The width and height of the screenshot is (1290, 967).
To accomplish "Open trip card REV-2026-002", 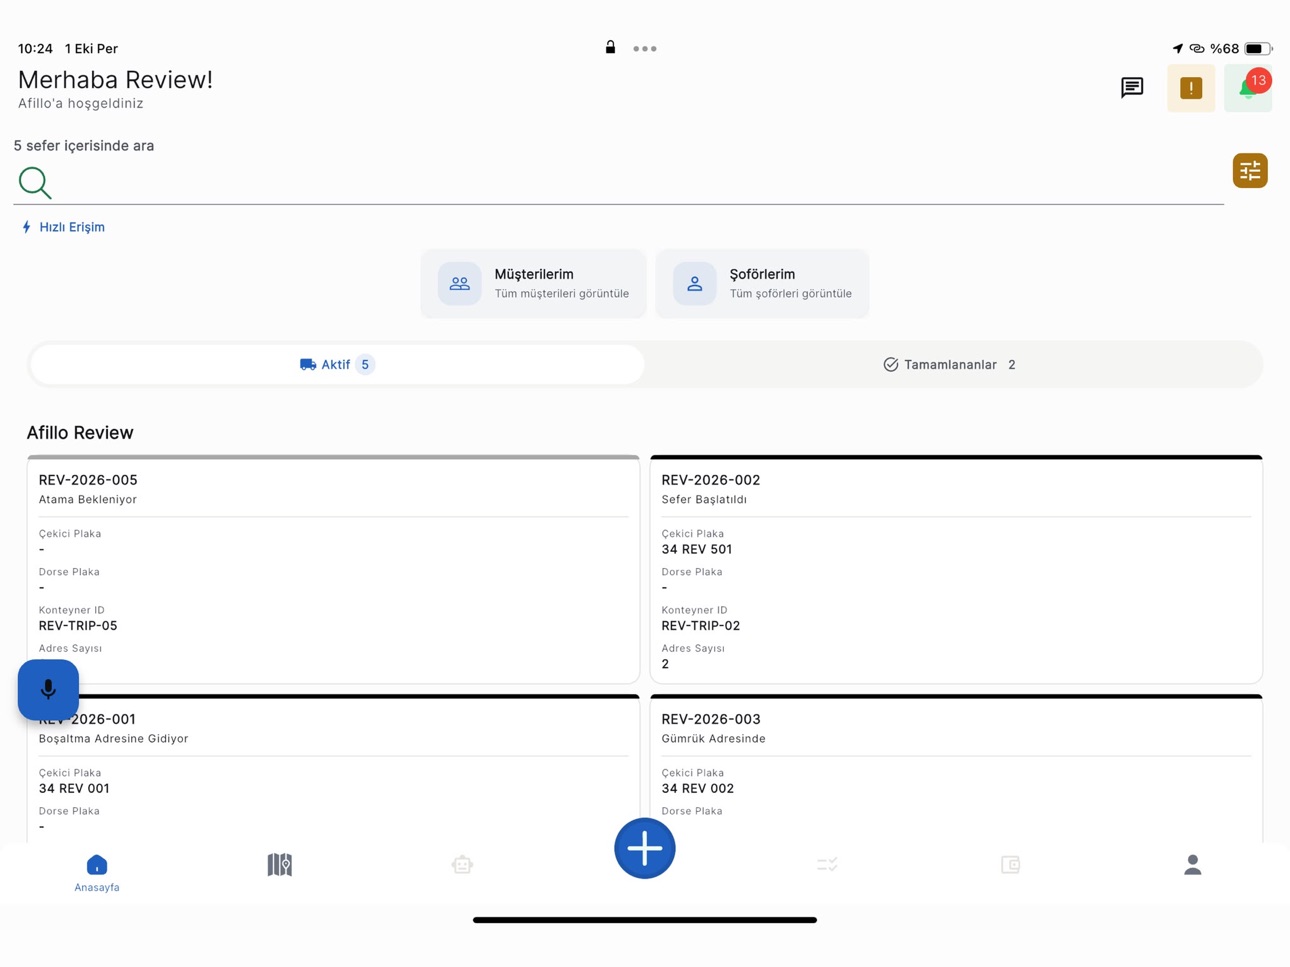I will point(956,569).
